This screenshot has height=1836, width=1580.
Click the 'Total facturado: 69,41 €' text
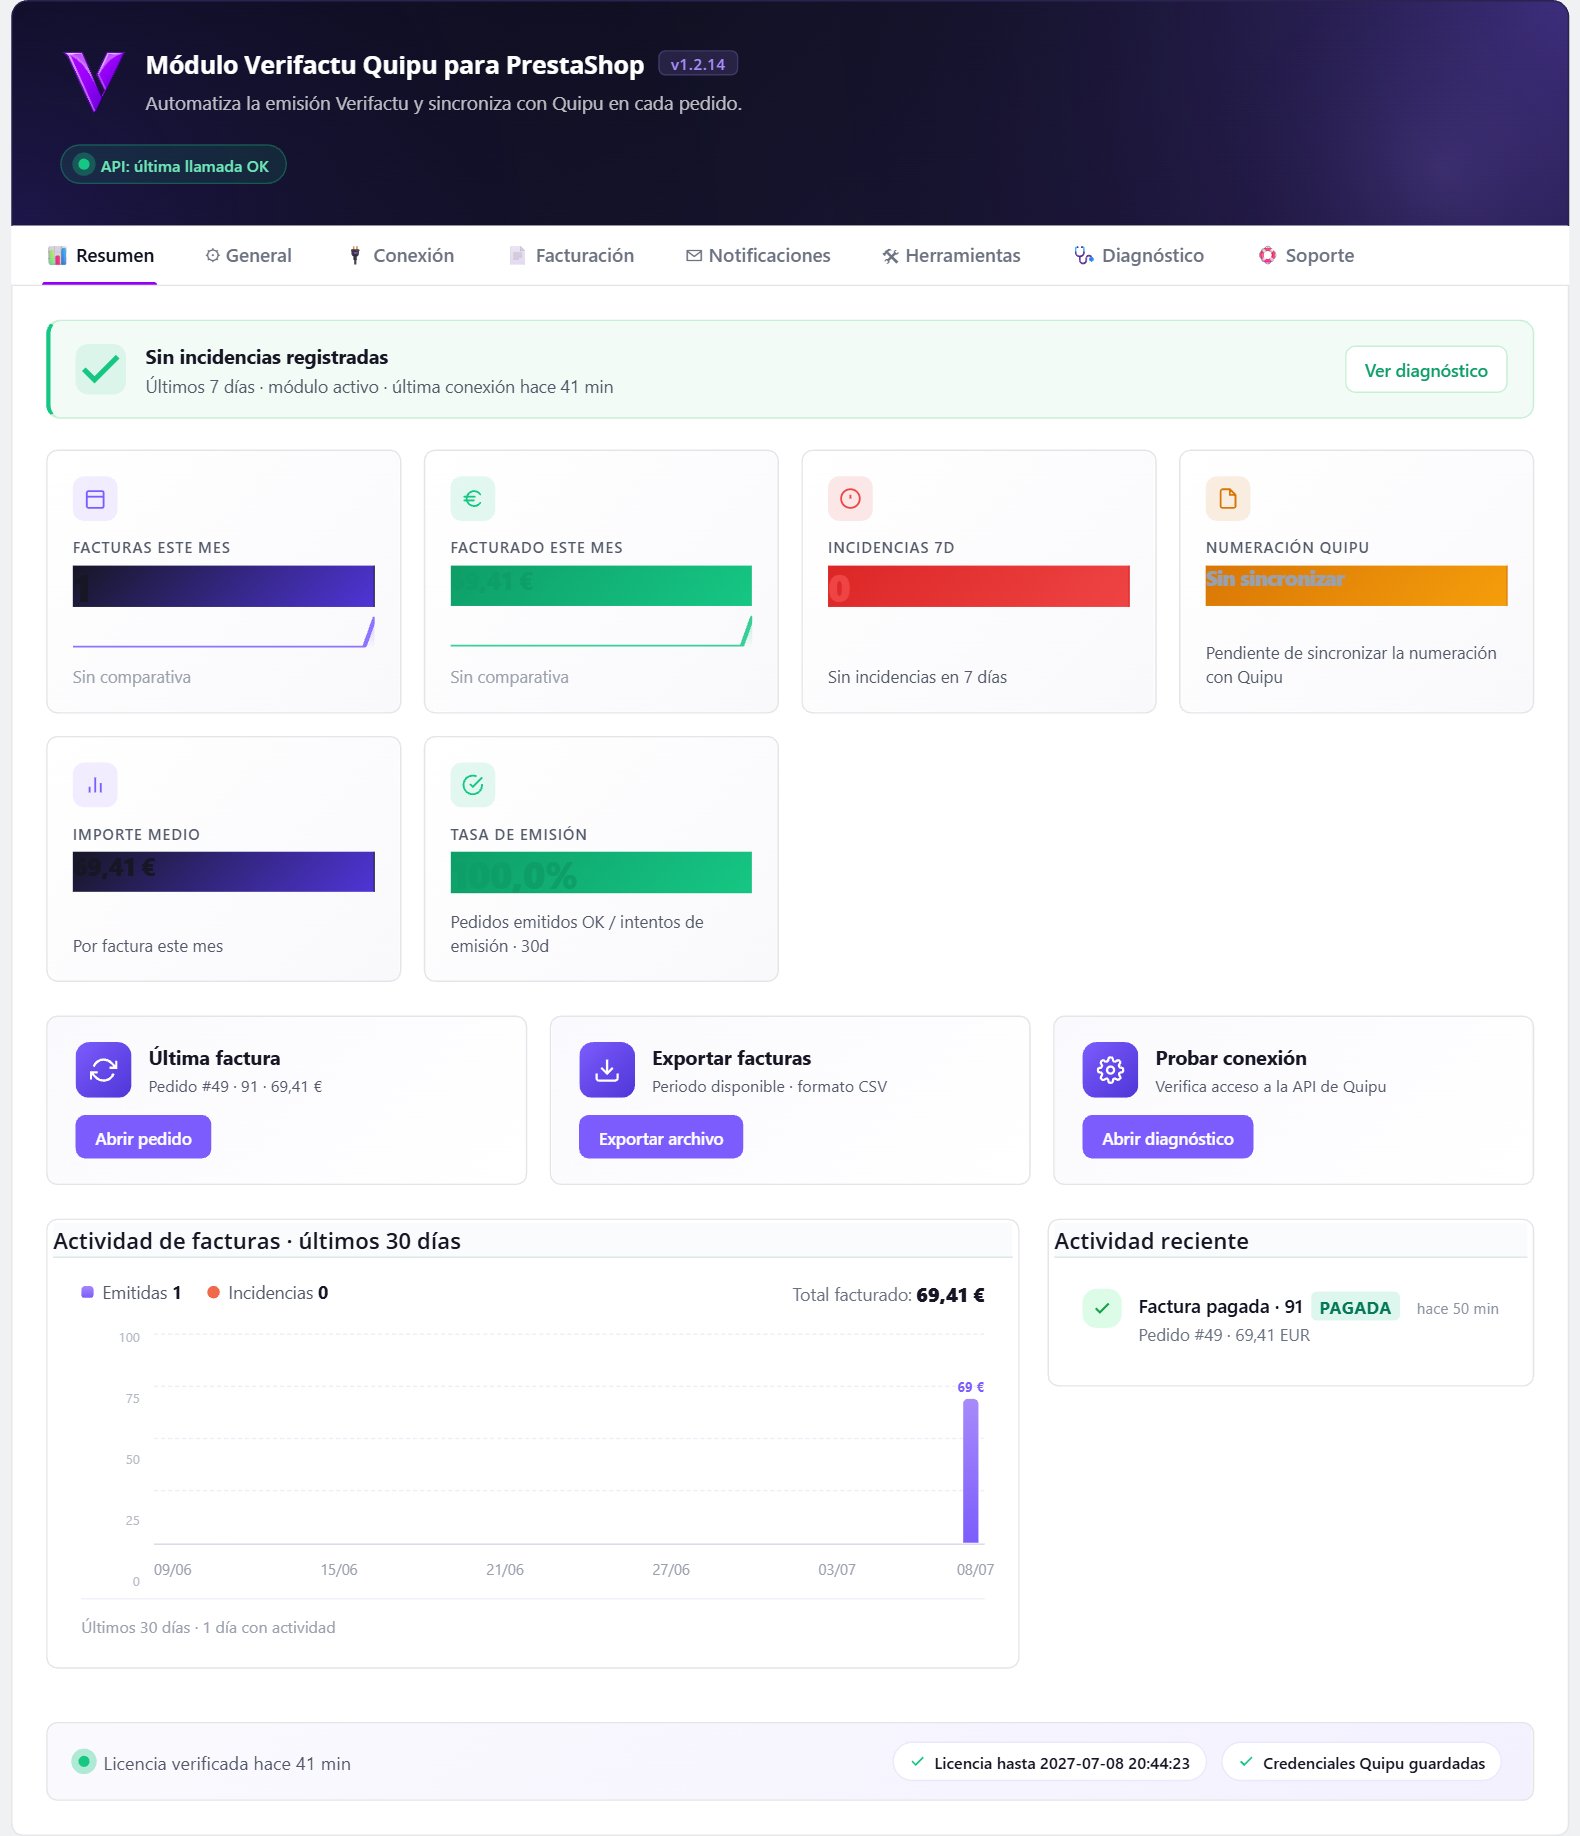click(x=888, y=1295)
